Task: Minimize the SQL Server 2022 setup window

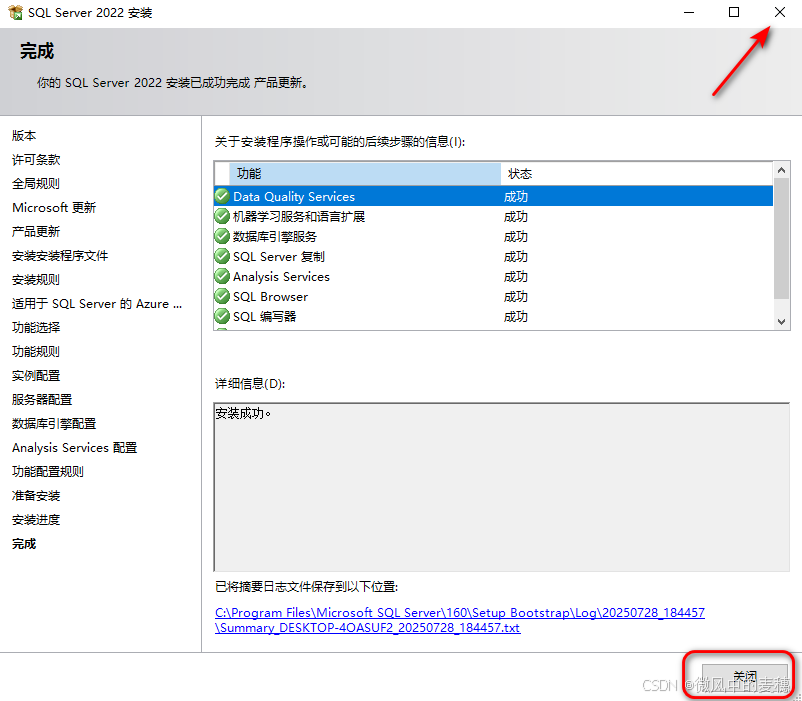Action: [689, 12]
